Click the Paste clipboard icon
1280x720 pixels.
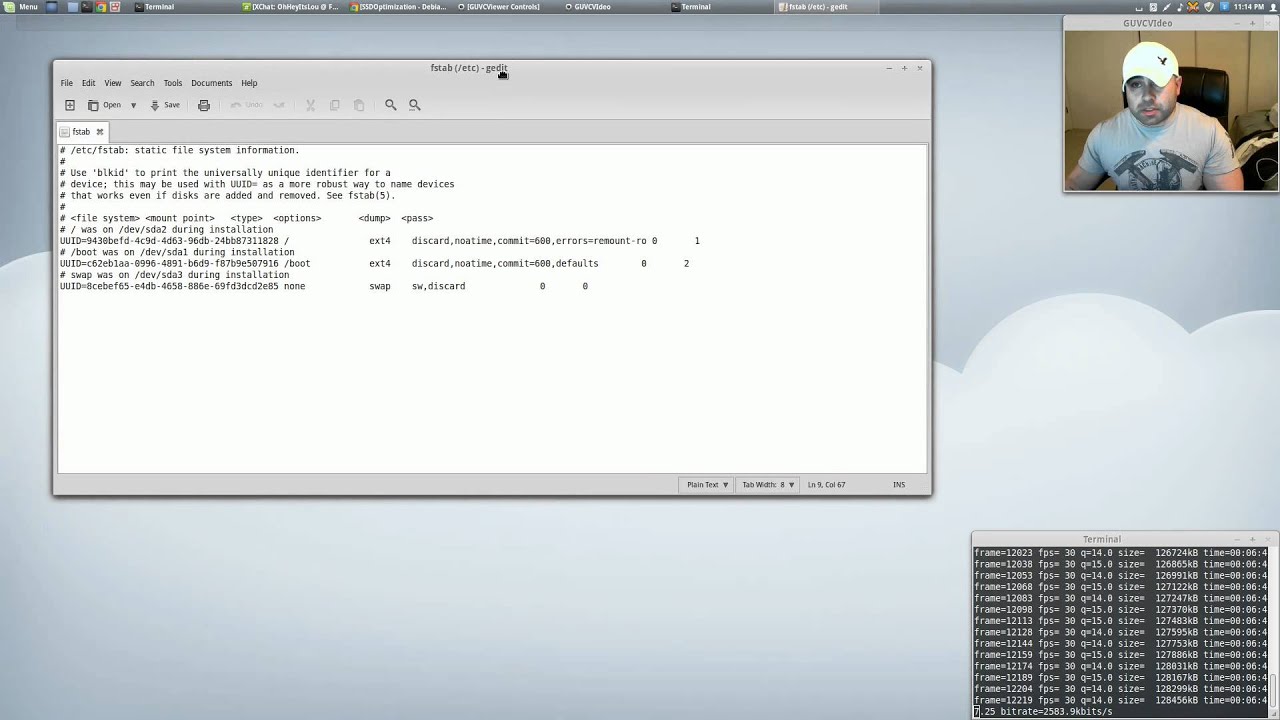click(x=359, y=105)
